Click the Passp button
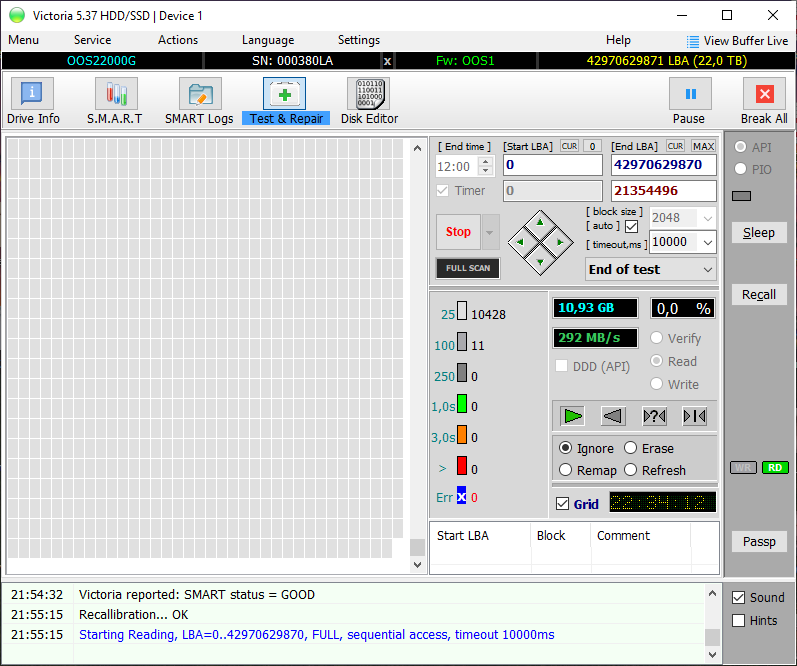 (759, 542)
